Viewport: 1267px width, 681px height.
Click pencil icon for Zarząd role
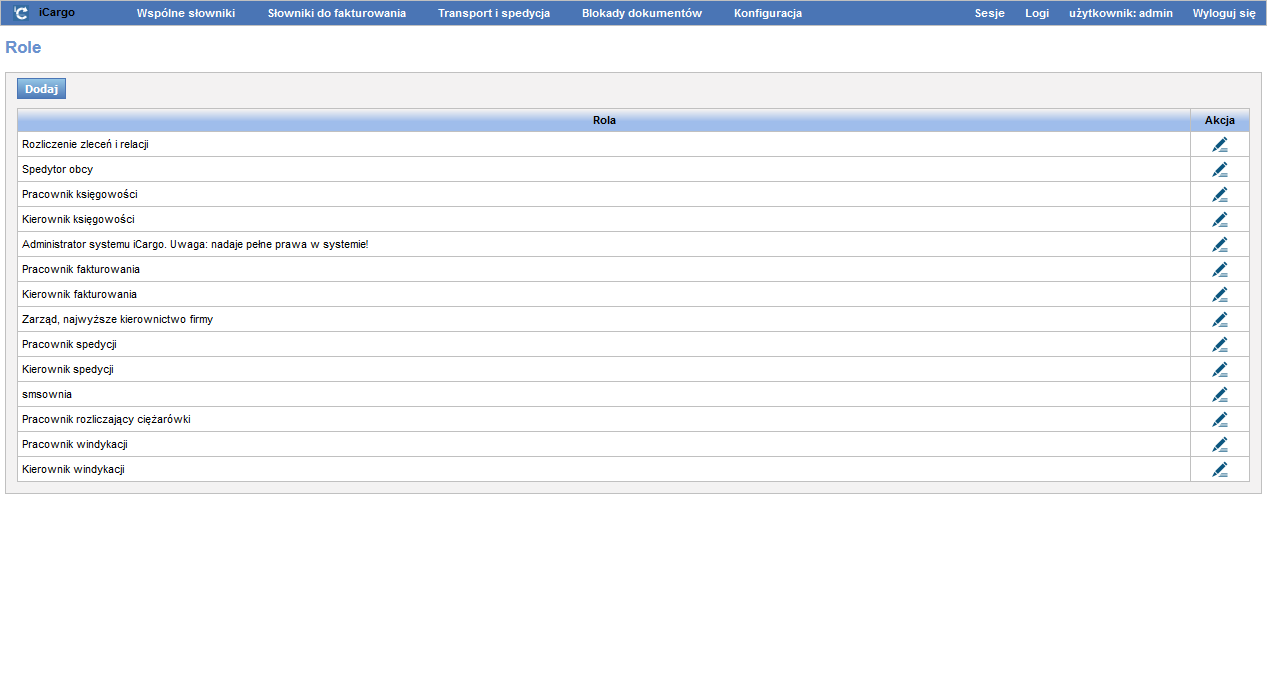(x=1219, y=320)
